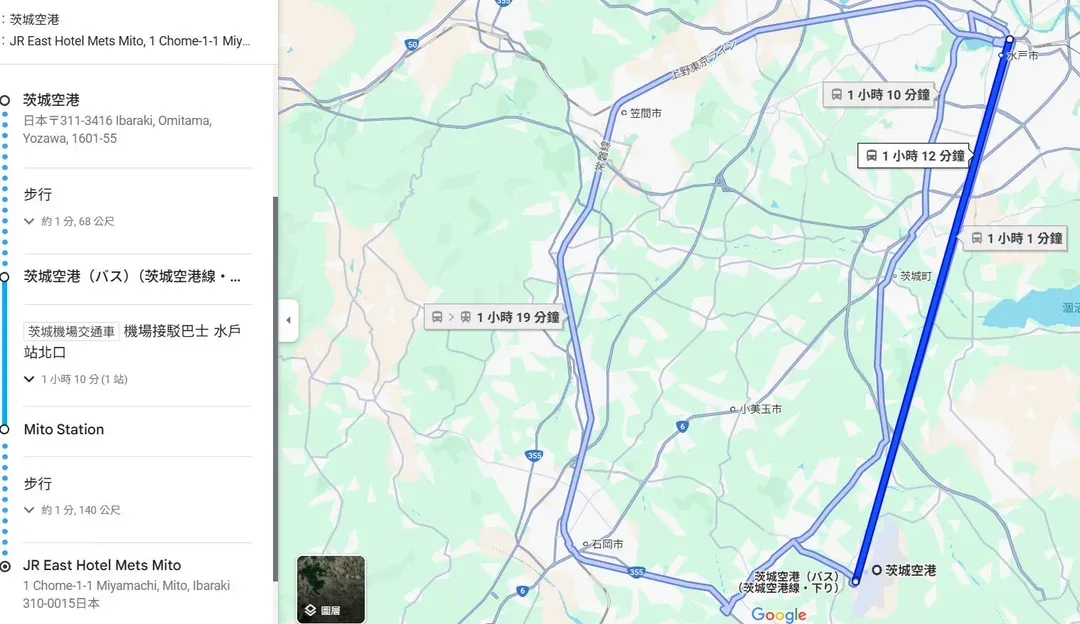The width and height of the screenshot is (1080, 624).
Task: Click the 機場接駁巴士 水戶站北口 line name
Action: click(x=132, y=342)
